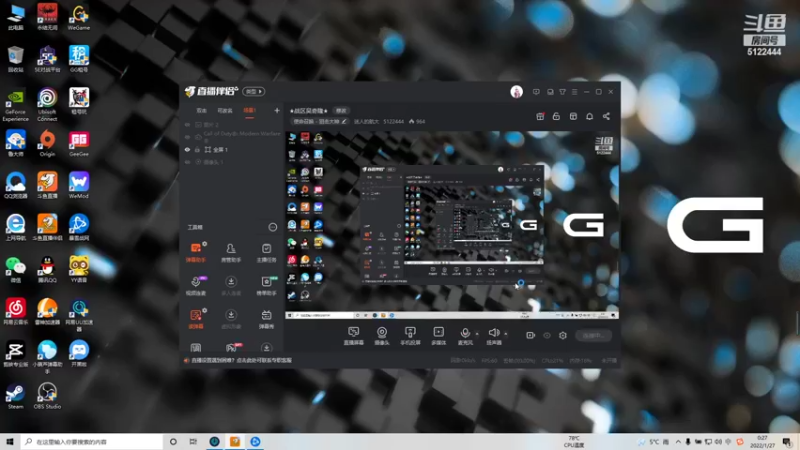This screenshot has width=800, height=450.
Task: Select the 摄像头 1 source row
Action: [232, 162]
